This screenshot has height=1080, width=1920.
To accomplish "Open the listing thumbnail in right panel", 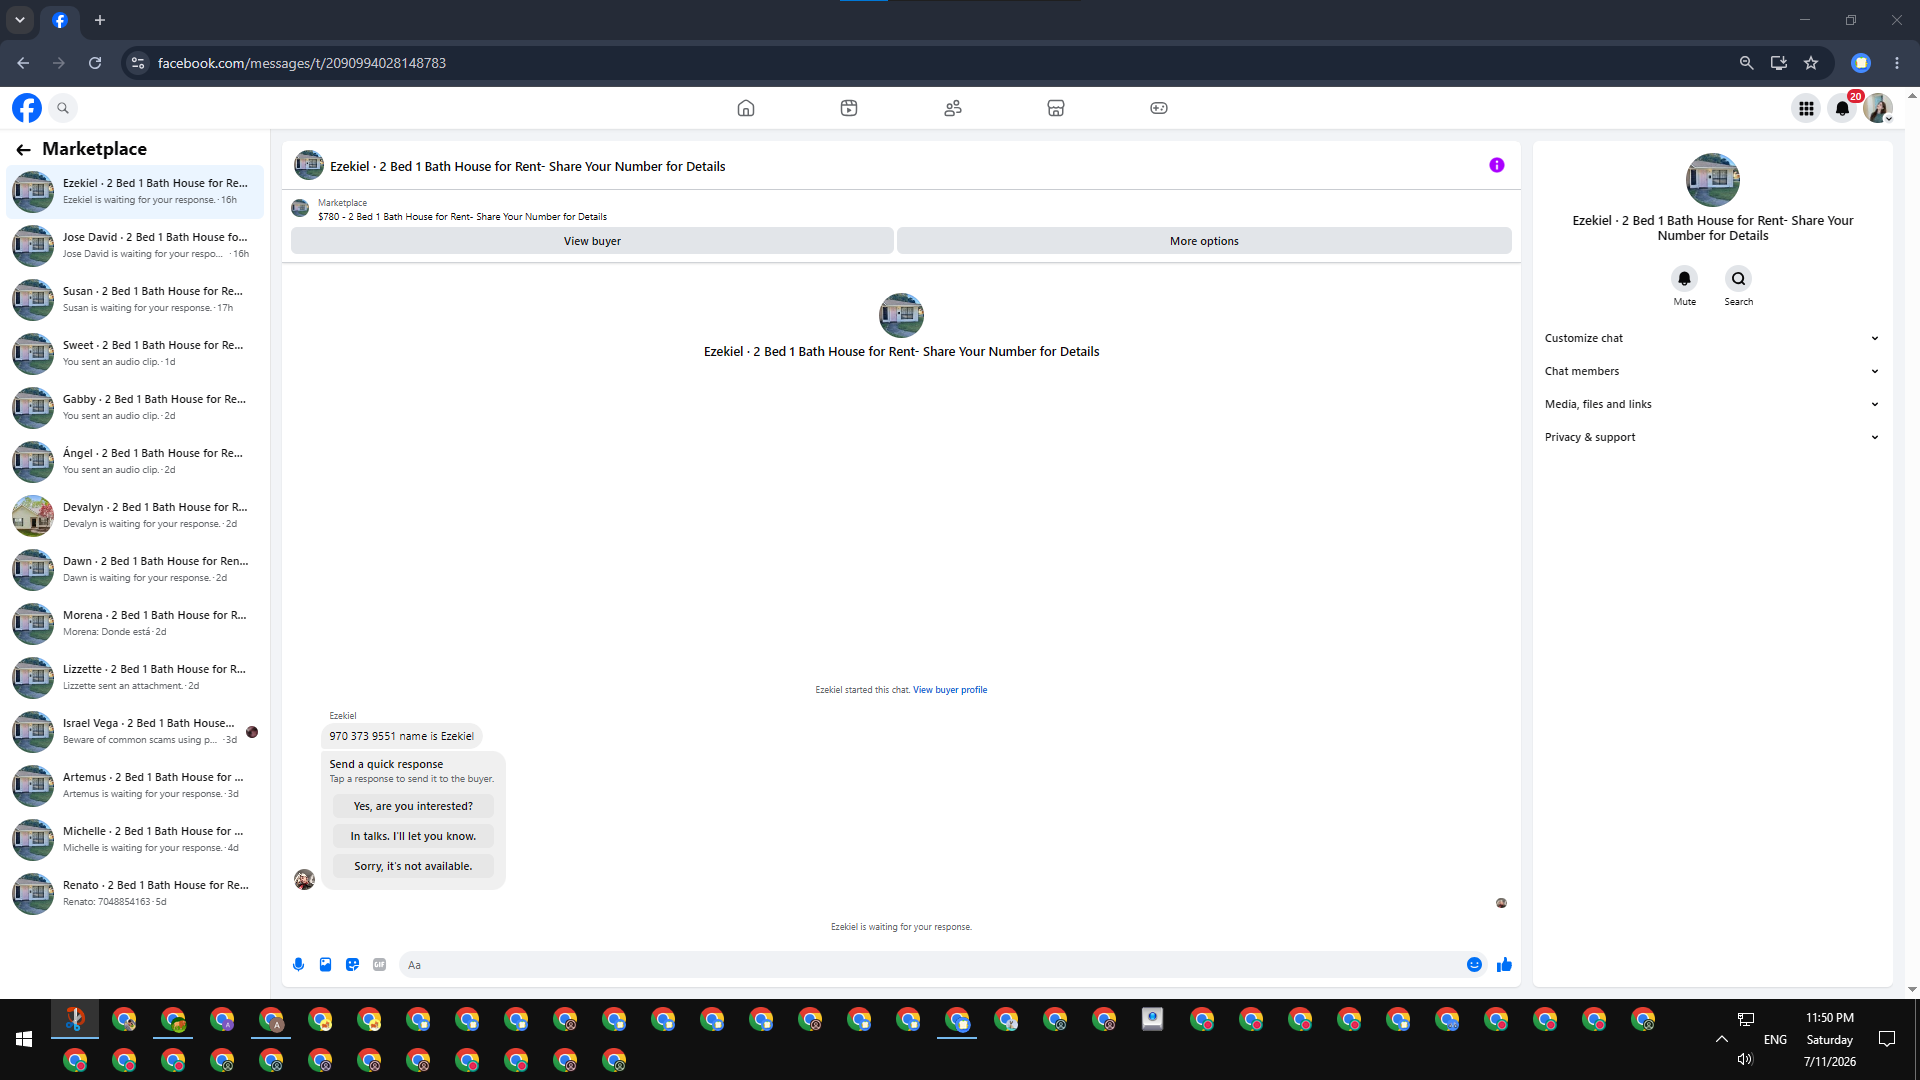I will coord(1713,180).
